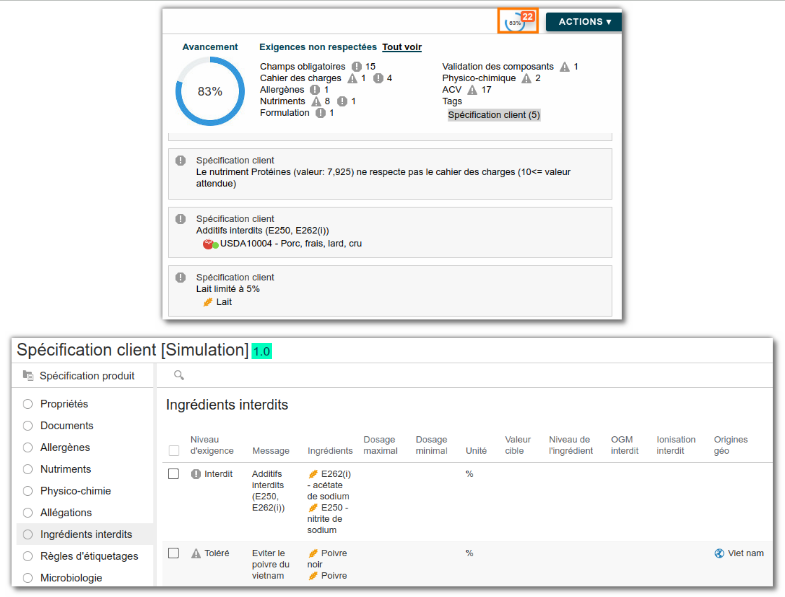Click the Spécification client (5) tag

click(x=494, y=115)
